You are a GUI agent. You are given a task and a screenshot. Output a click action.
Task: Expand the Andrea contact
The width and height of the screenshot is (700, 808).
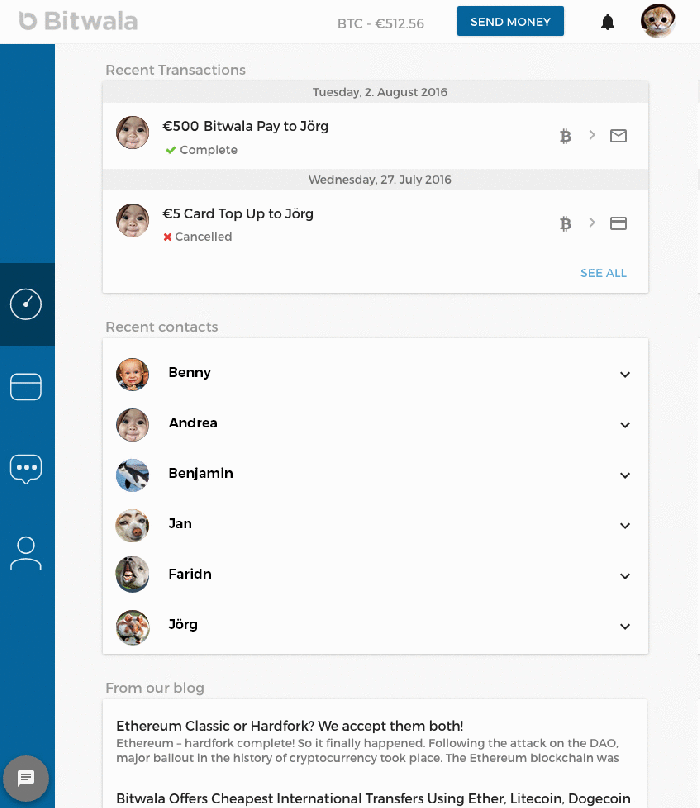[625, 425]
